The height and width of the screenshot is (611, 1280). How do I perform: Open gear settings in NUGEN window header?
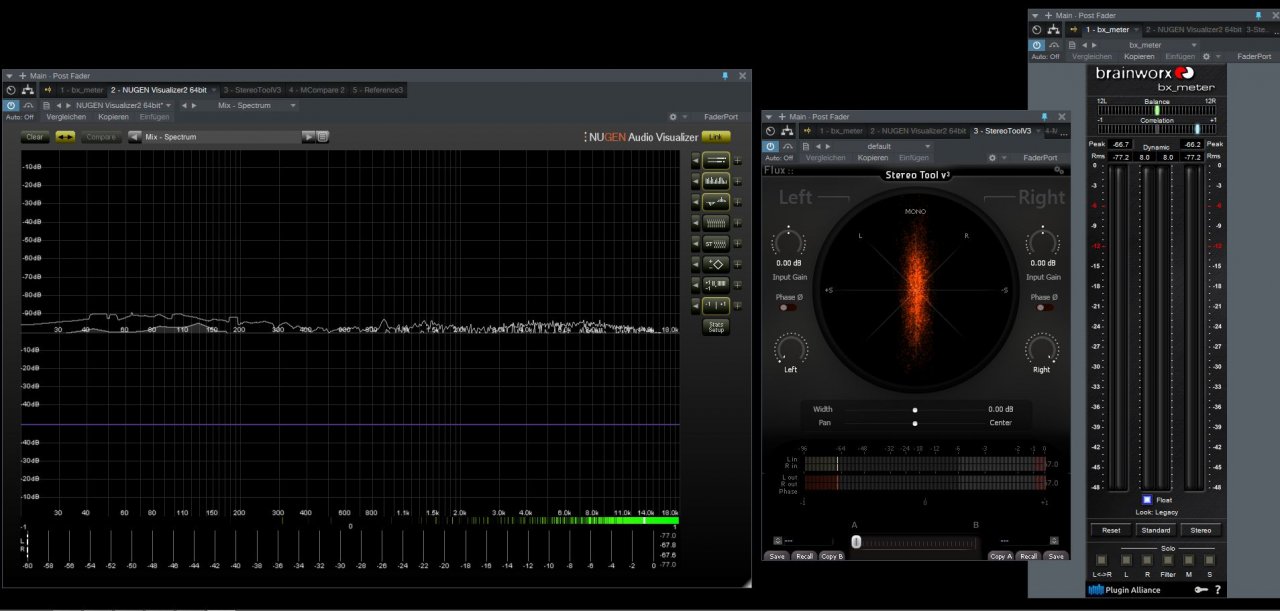pyautogui.click(x=673, y=117)
